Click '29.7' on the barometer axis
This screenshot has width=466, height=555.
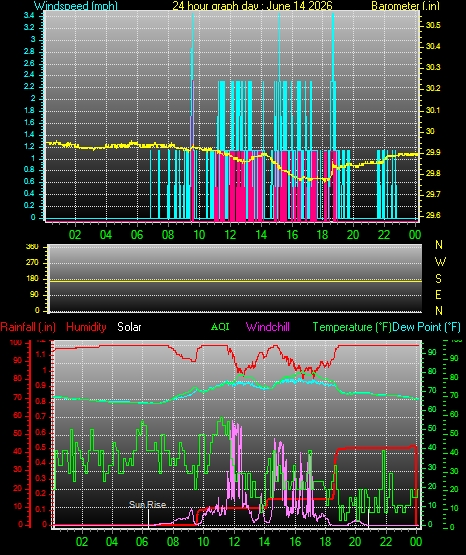pyautogui.click(x=433, y=194)
